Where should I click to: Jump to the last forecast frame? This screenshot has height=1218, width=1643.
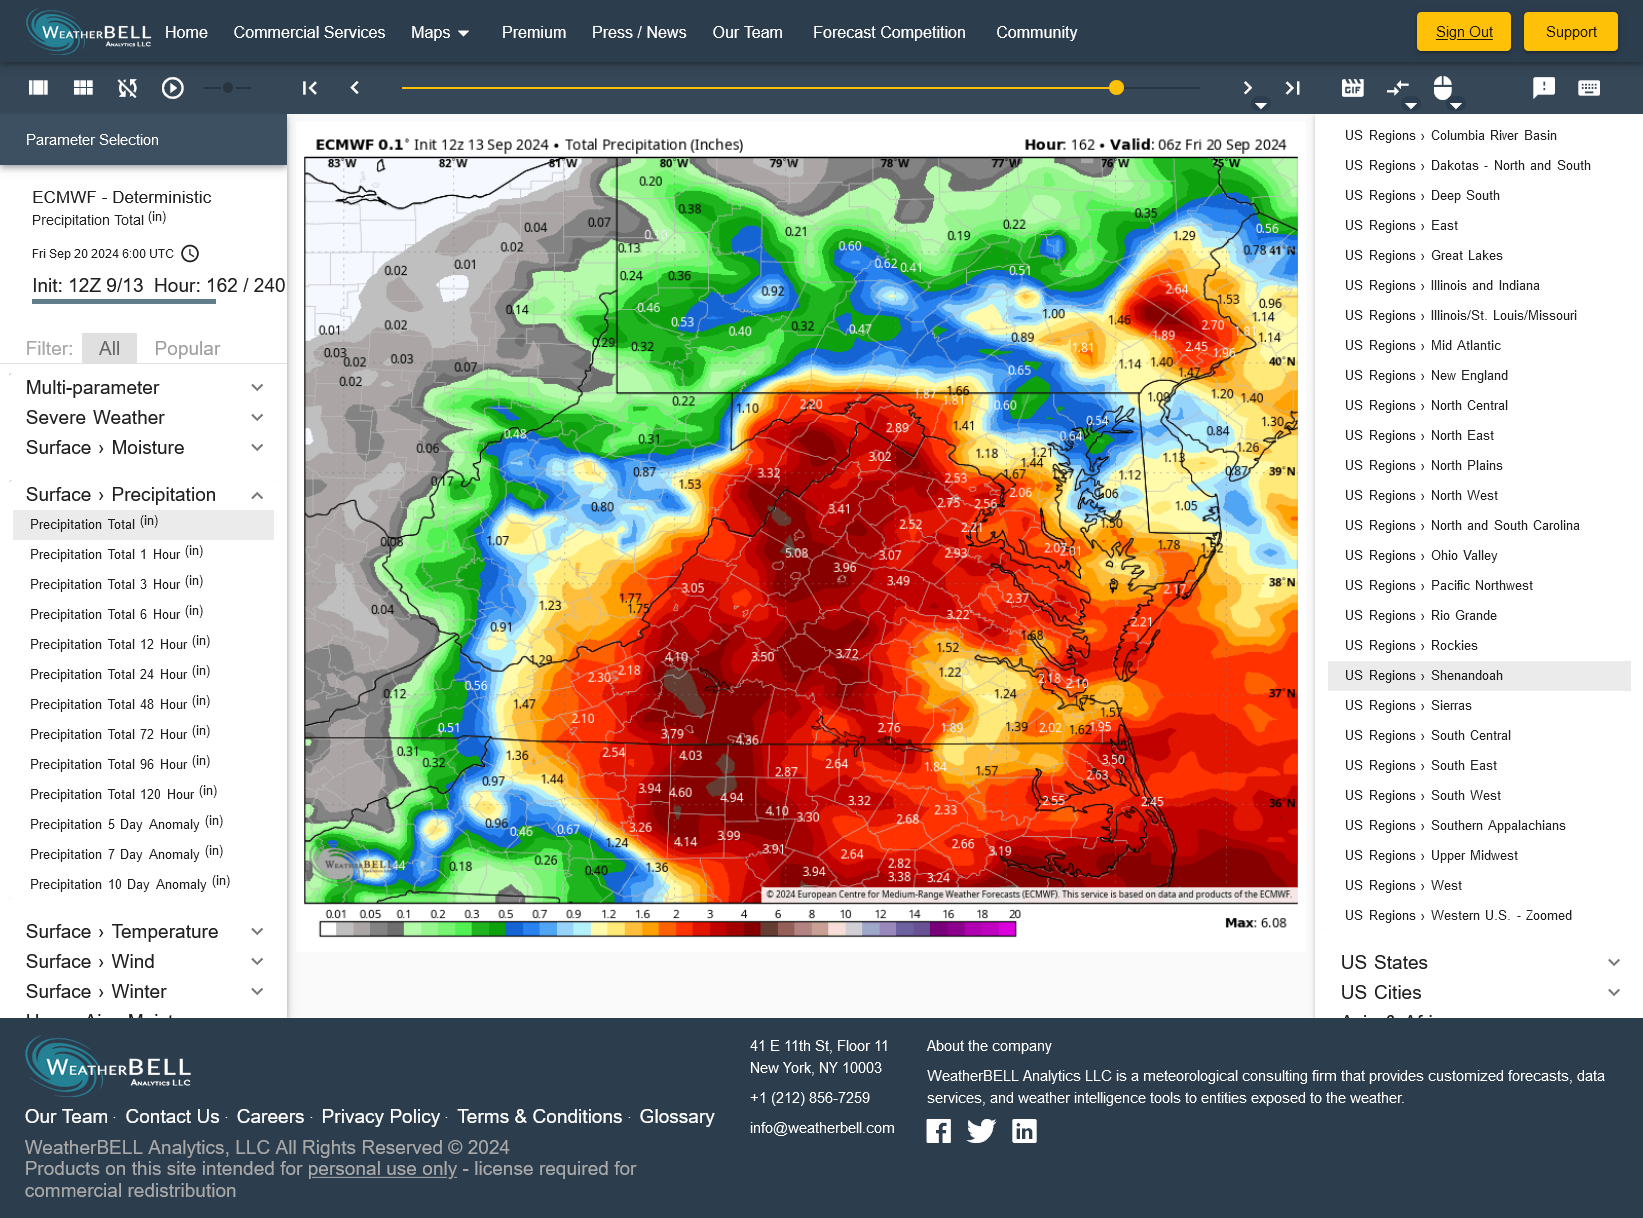tap(1293, 88)
